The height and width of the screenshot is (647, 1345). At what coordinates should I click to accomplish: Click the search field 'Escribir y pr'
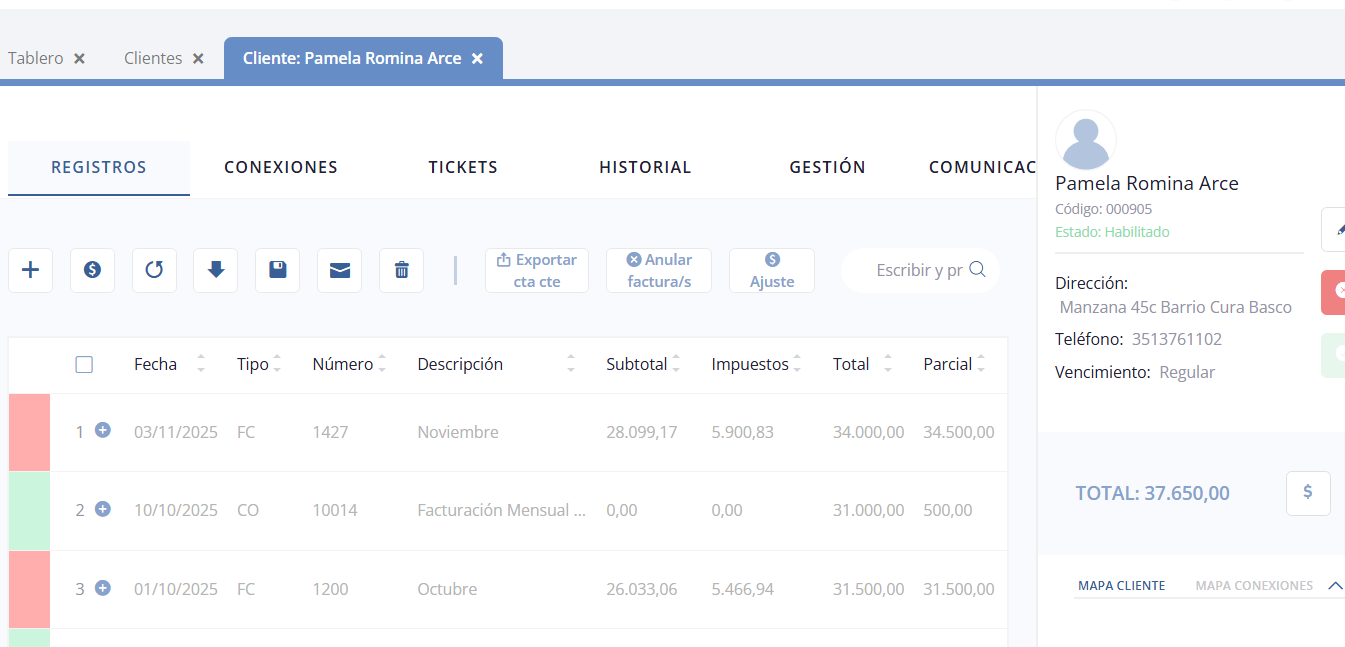tap(918, 270)
